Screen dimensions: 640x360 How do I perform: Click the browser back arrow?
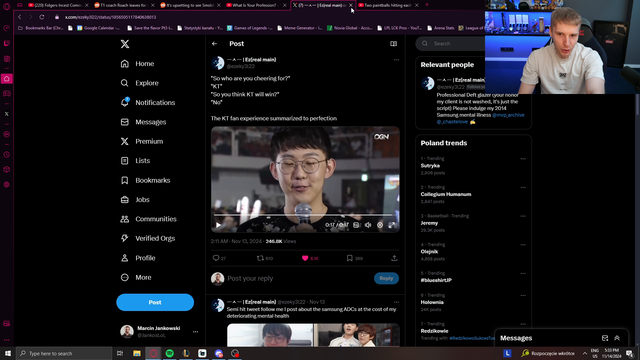coord(20,17)
